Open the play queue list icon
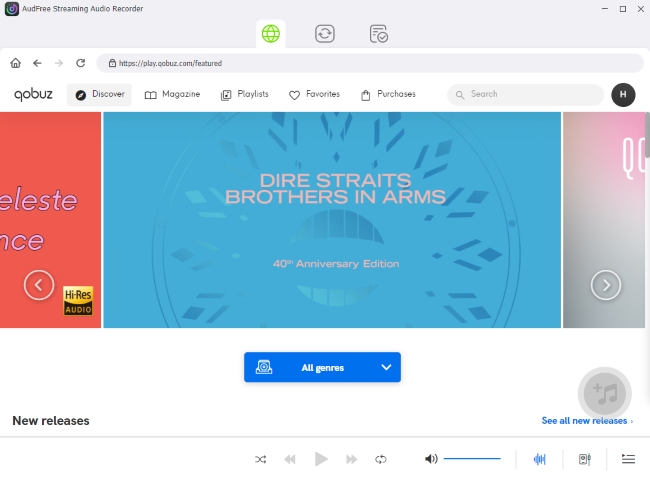The height and width of the screenshot is (481, 650). point(628,459)
